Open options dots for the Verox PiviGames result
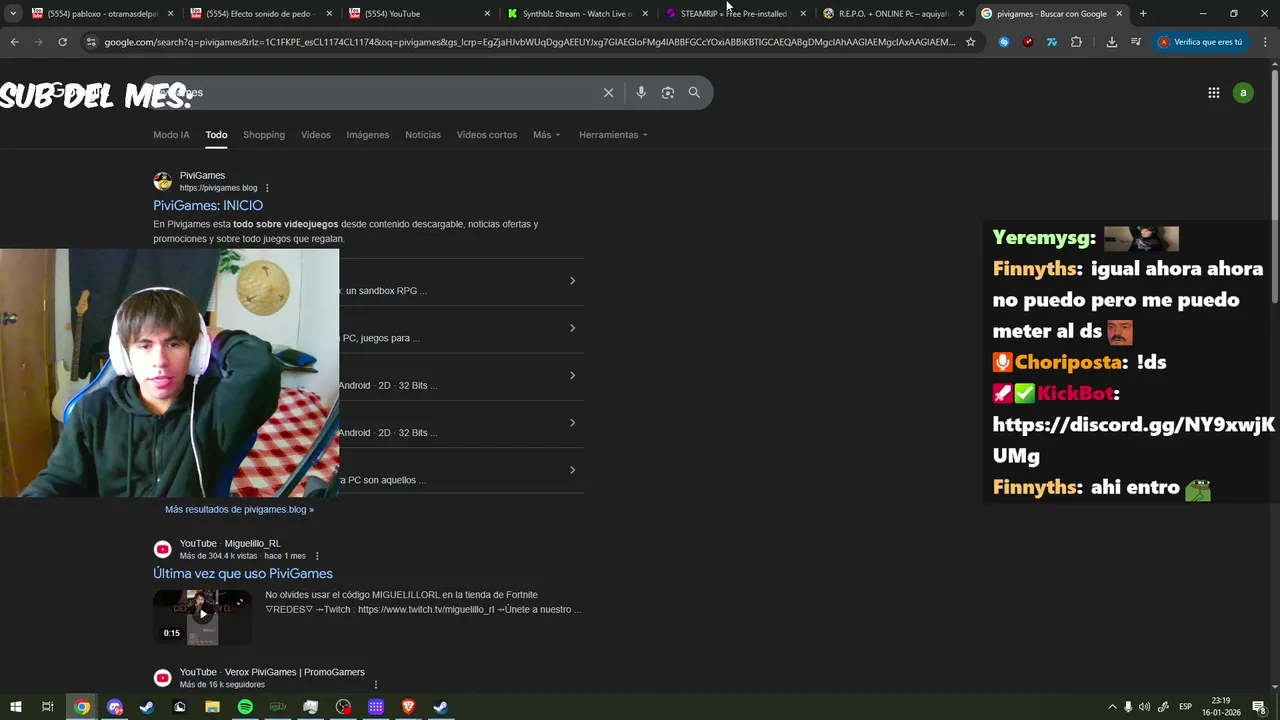Viewport: 1280px width, 720px height. [x=376, y=685]
